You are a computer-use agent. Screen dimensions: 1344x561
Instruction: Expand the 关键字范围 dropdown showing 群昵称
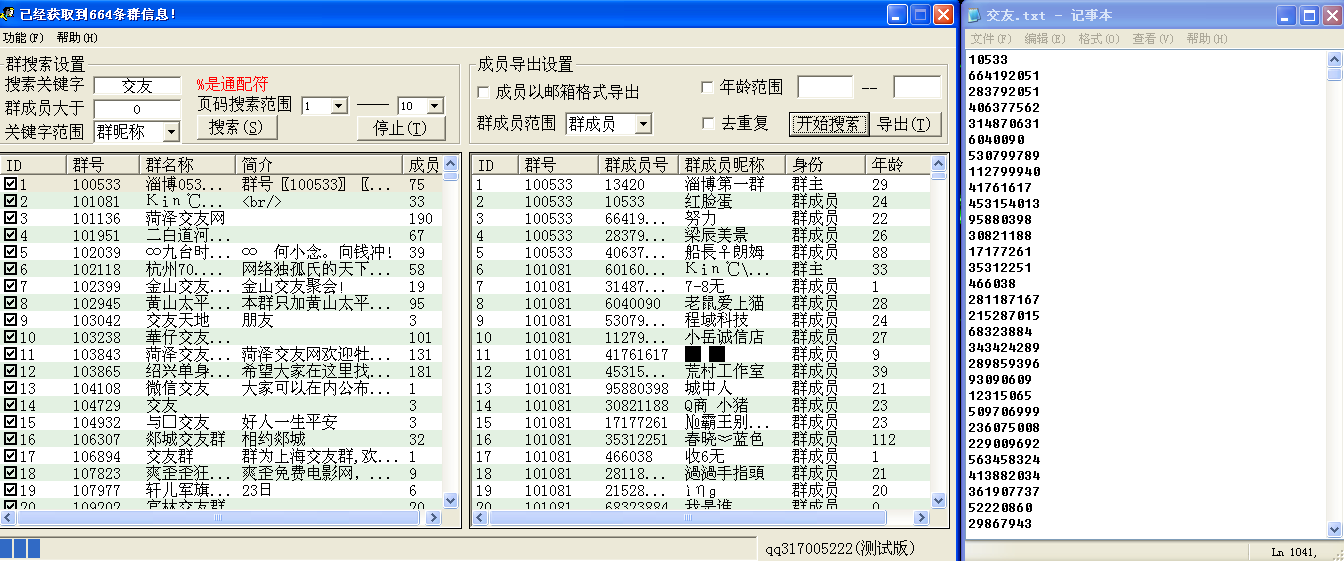pyautogui.click(x=171, y=131)
